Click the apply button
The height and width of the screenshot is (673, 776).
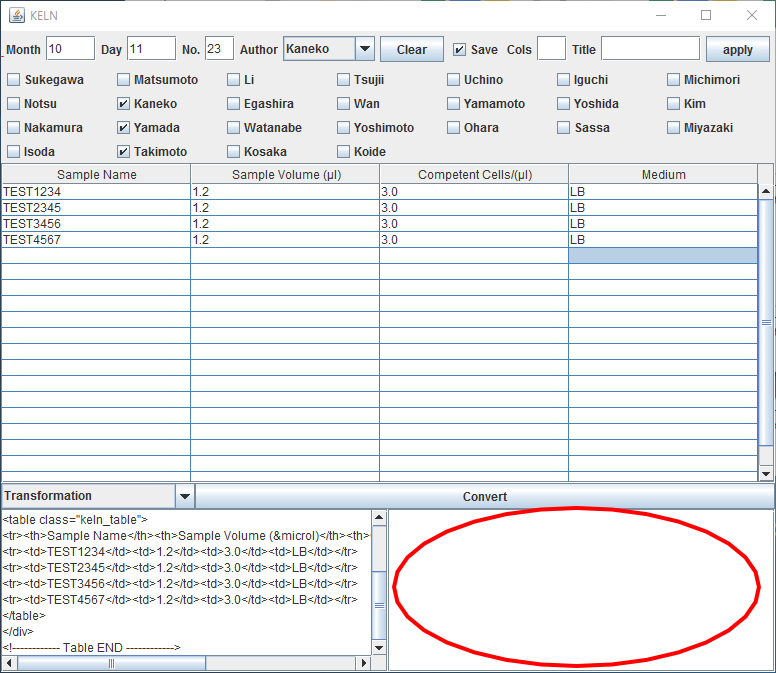737,49
